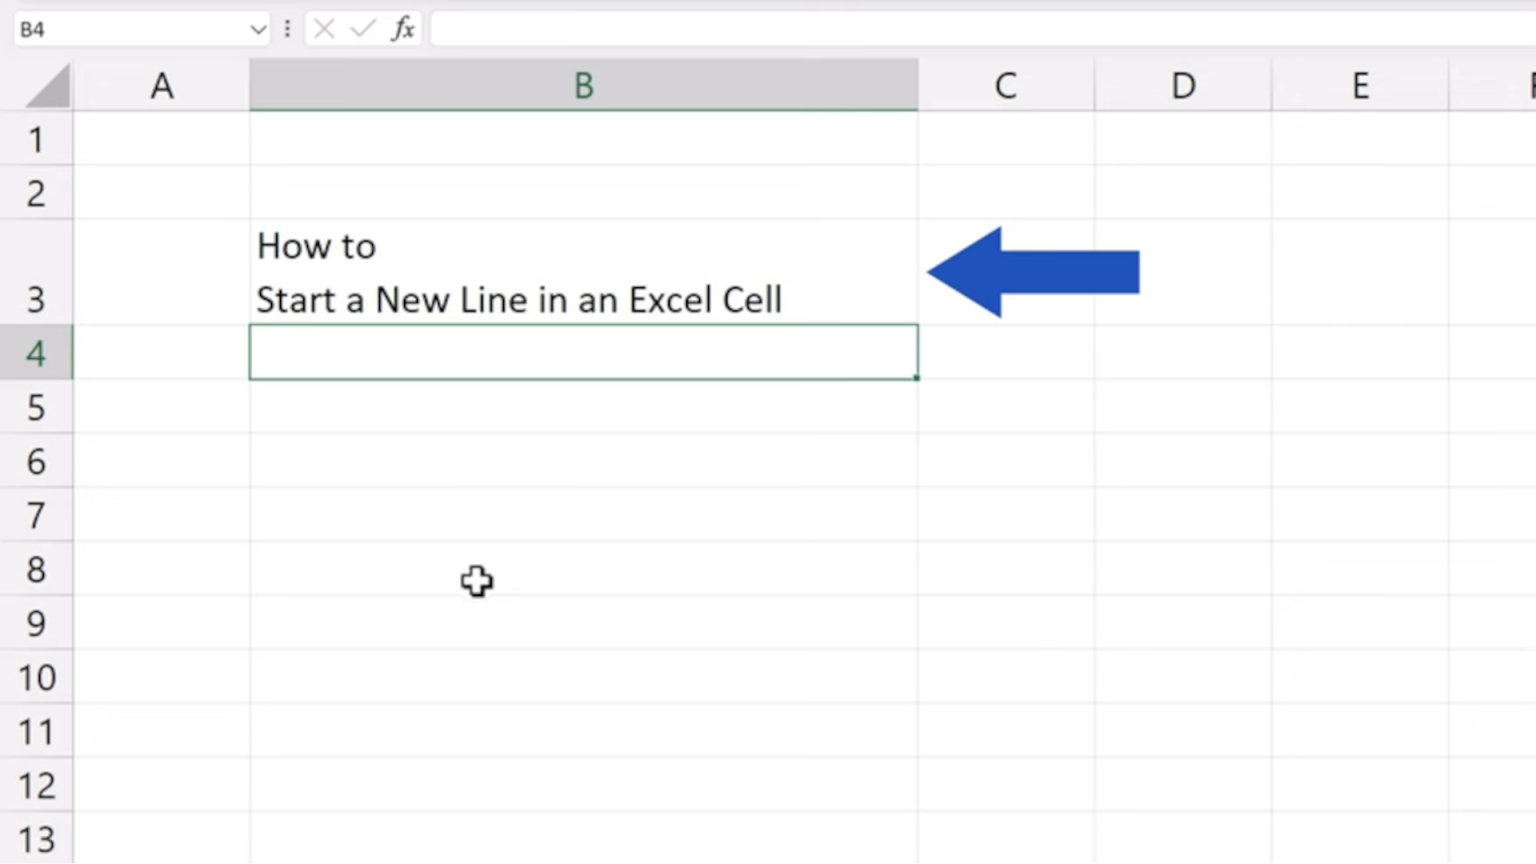Click the blue arrow graphic pointing at B3

point(1030,271)
